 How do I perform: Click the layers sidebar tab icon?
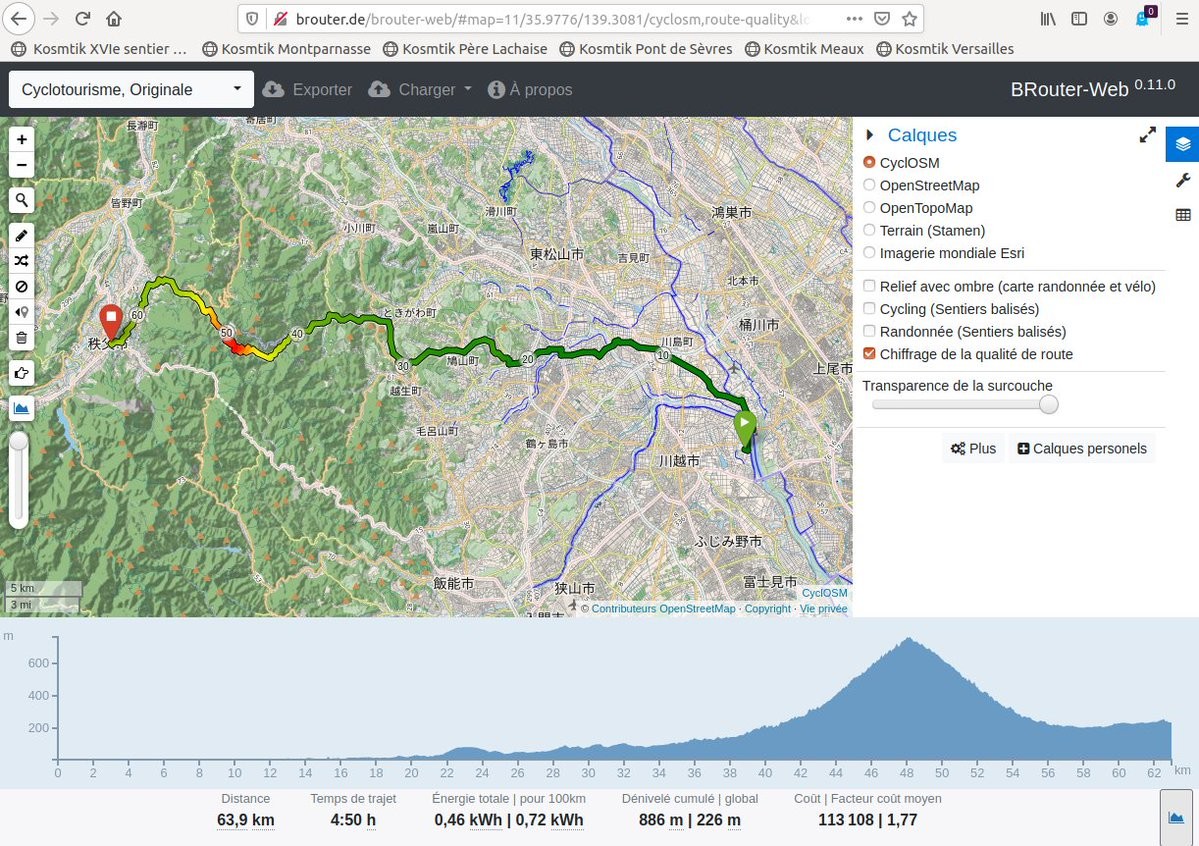point(1182,144)
